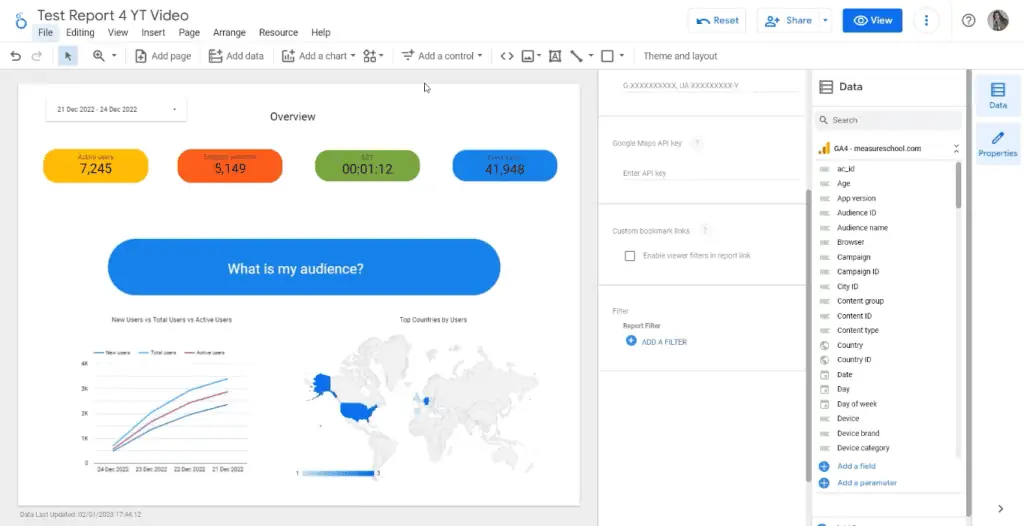Select the text box tool
The width and height of the screenshot is (1024, 526).
click(555, 56)
